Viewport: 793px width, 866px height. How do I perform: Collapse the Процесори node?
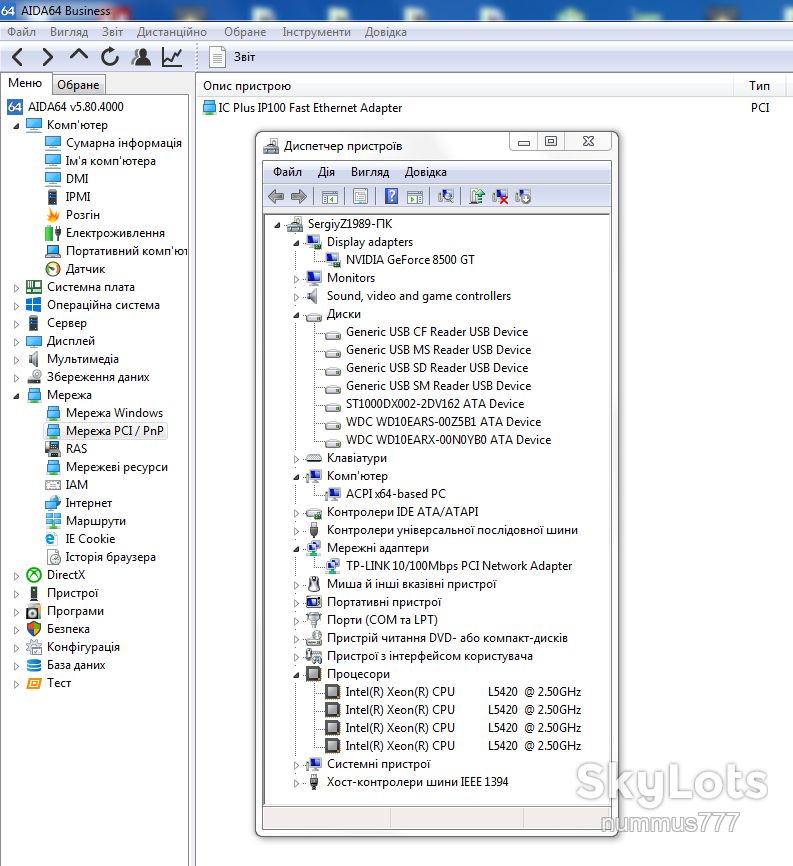(x=297, y=675)
